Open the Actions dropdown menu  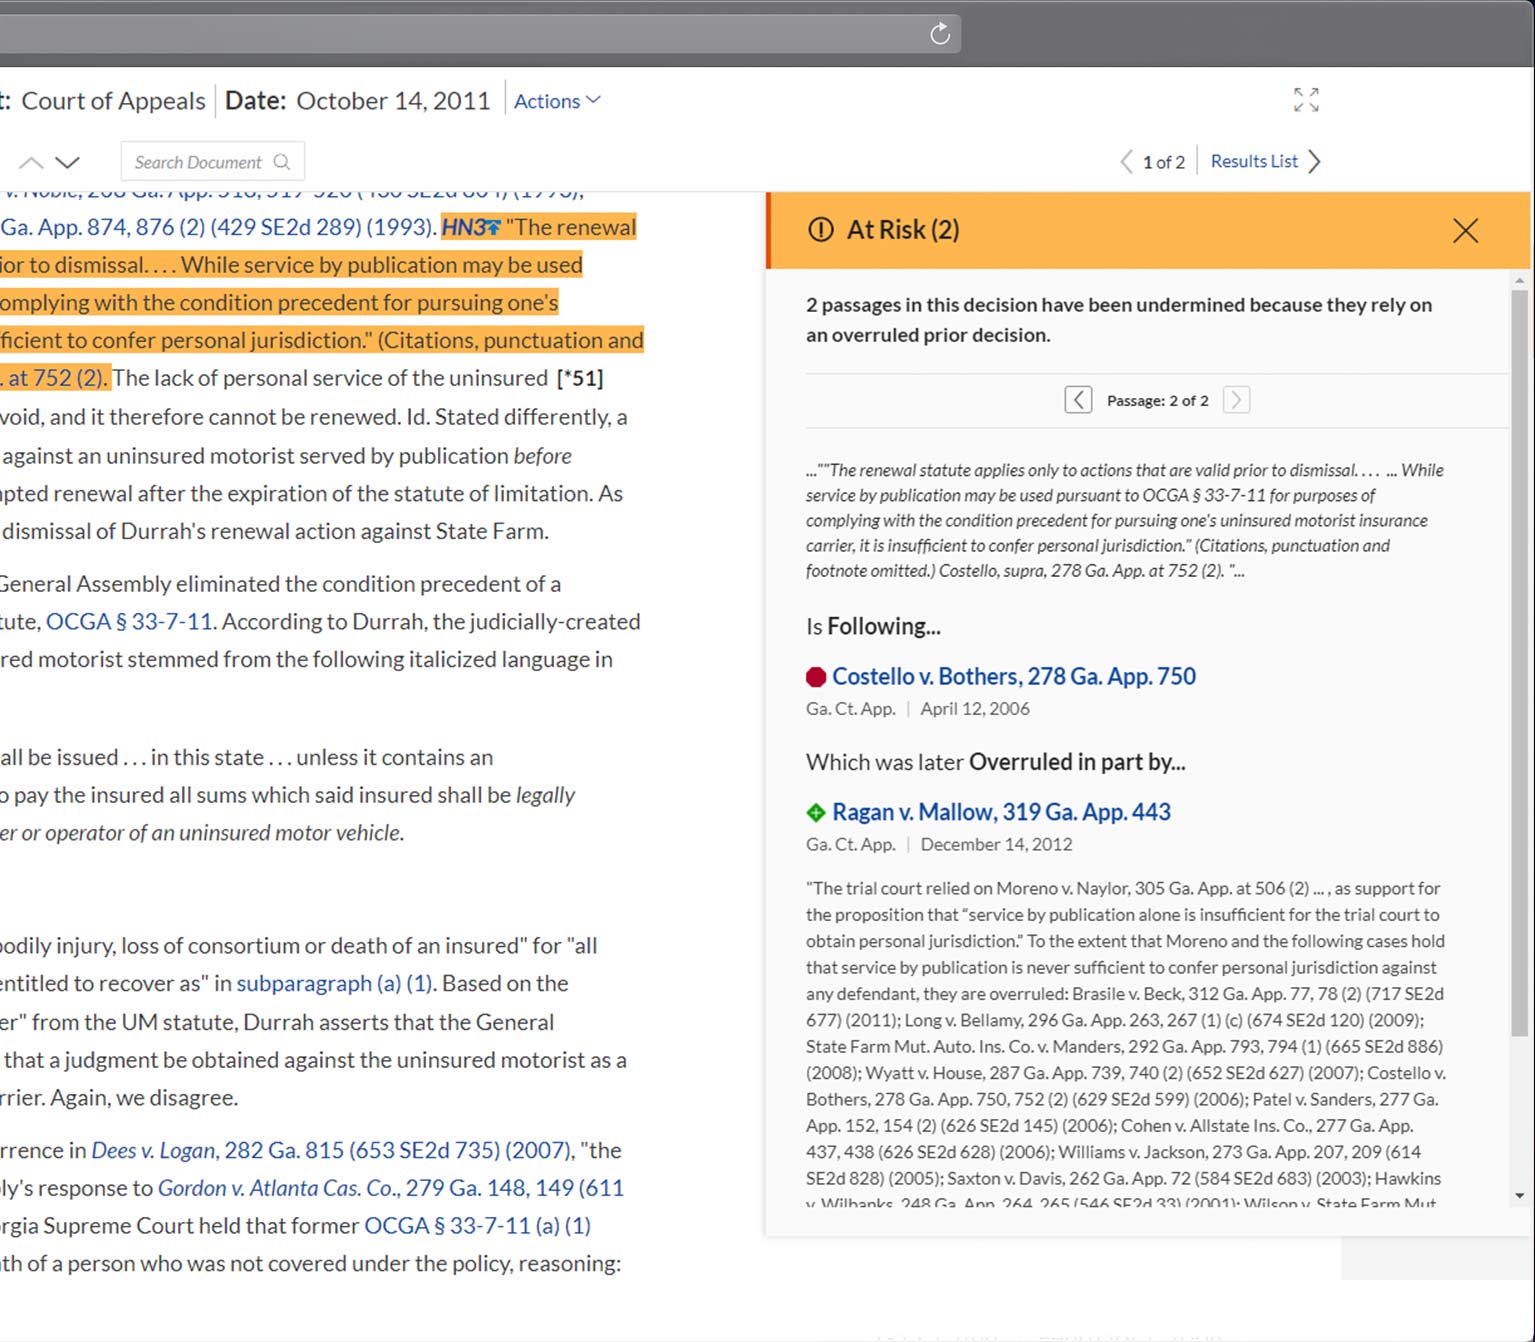click(557, 101)
